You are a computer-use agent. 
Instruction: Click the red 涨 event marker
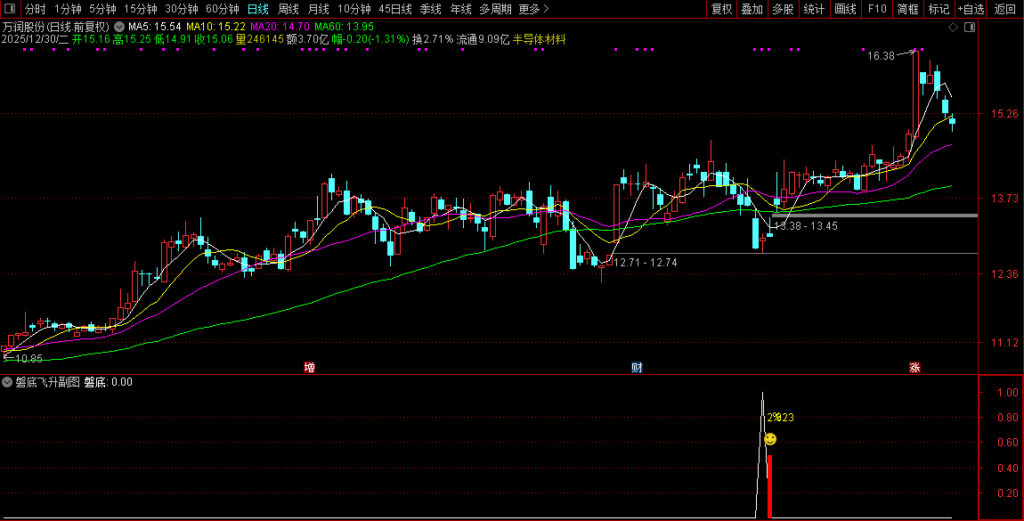(x=914, y=367)
